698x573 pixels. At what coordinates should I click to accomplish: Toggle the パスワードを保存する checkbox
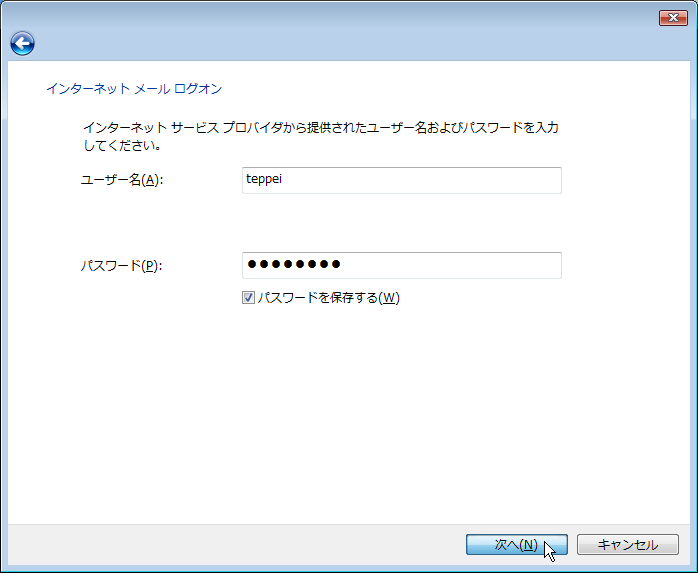(248, 297)
